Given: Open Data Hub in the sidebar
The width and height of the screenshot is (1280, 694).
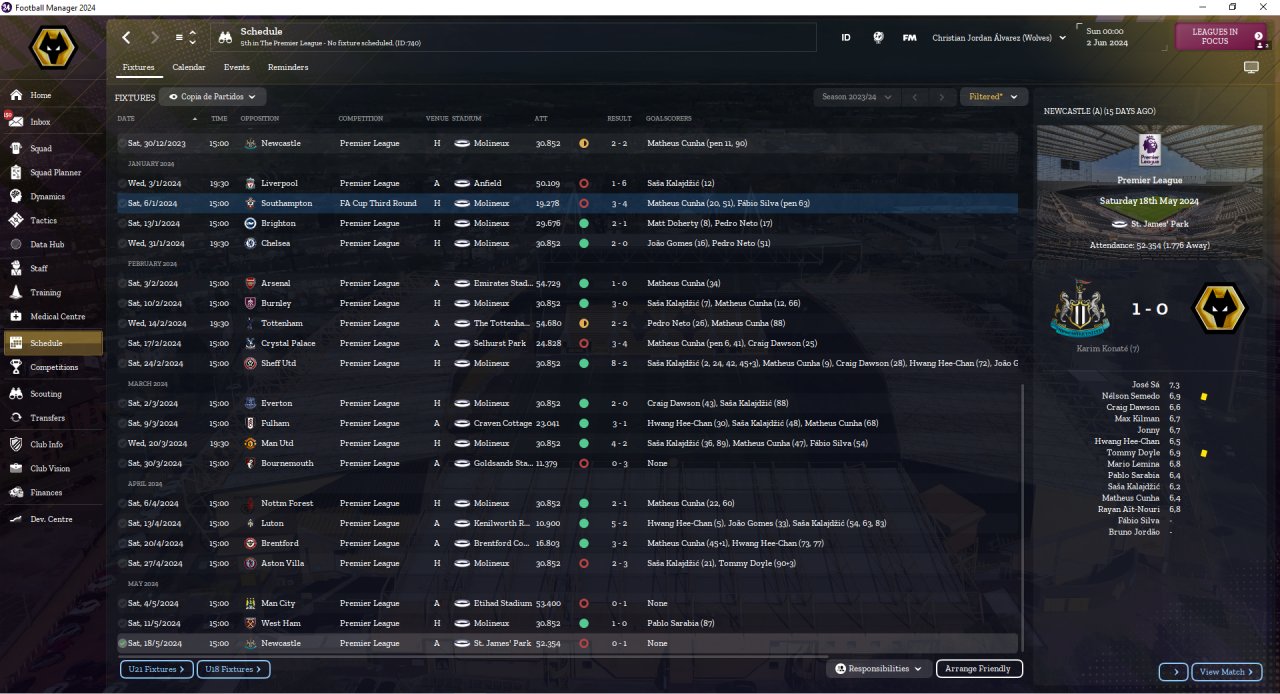Looking at the screenshot, I should (x=54, y=244).
